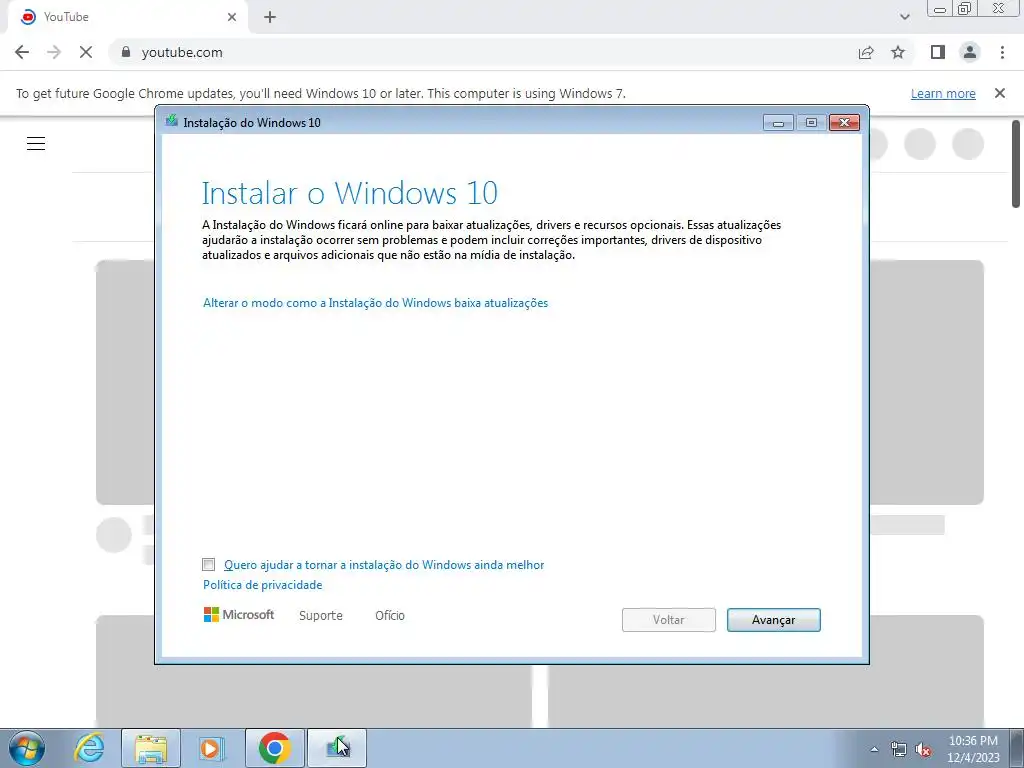
Task: Open the clock showing 10:36 PM
Action: pos(973,749)
